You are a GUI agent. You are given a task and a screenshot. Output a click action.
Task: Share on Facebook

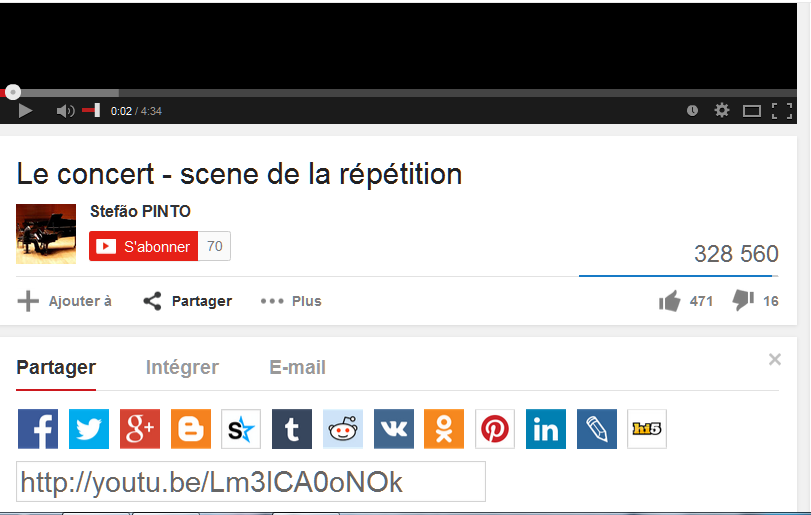38,429
